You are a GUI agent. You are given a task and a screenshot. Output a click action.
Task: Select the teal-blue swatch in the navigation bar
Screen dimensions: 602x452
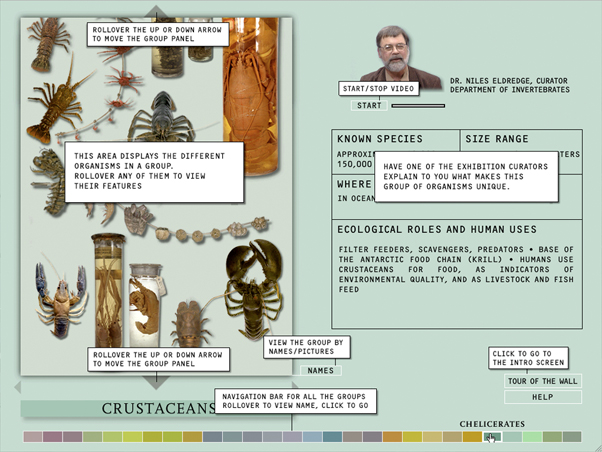[x=332, y=437]
